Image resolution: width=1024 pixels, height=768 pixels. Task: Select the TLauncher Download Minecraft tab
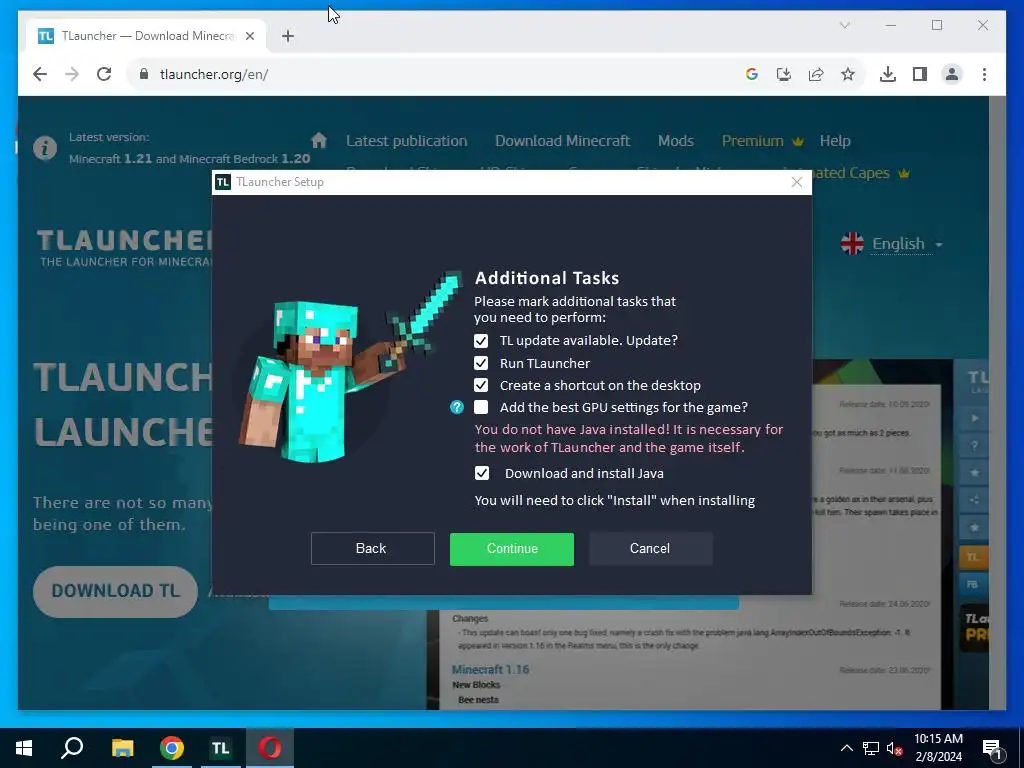coord(147,36)
